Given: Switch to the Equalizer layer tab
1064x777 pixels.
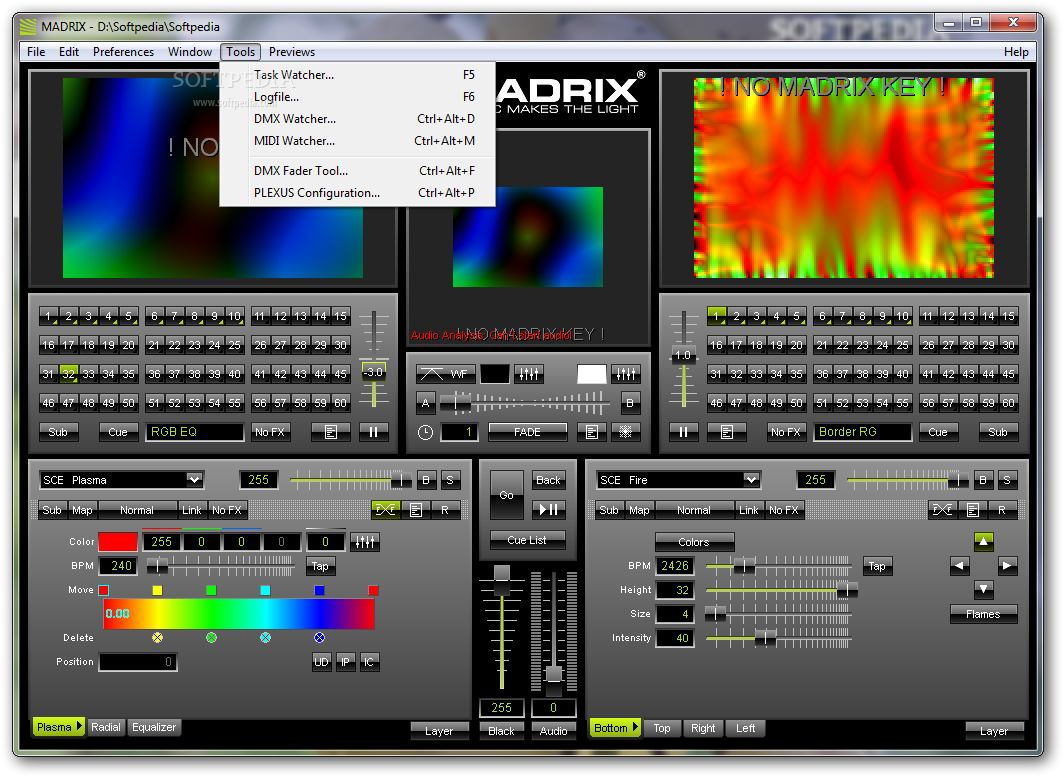Looking at the screenshot, I should tap(154, 727).
